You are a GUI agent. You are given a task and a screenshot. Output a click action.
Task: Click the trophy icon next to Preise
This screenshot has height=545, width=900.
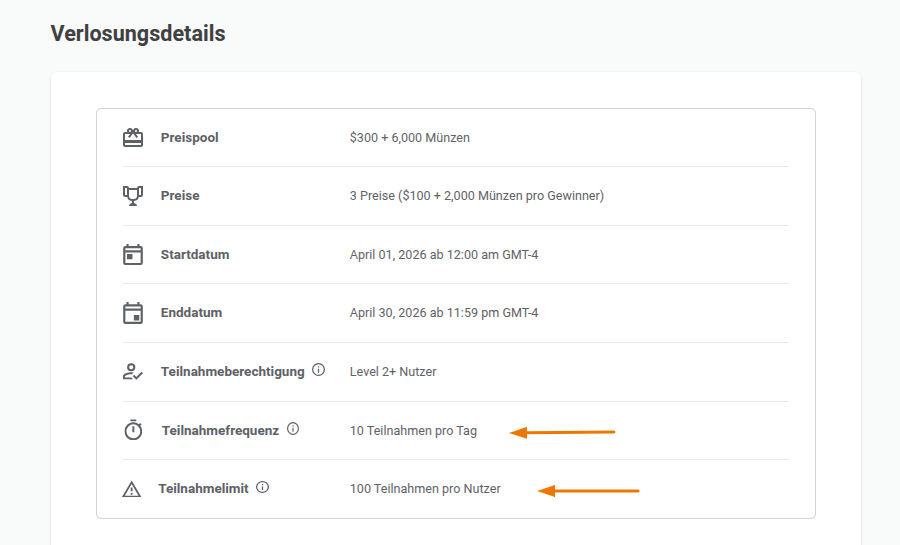133,196
